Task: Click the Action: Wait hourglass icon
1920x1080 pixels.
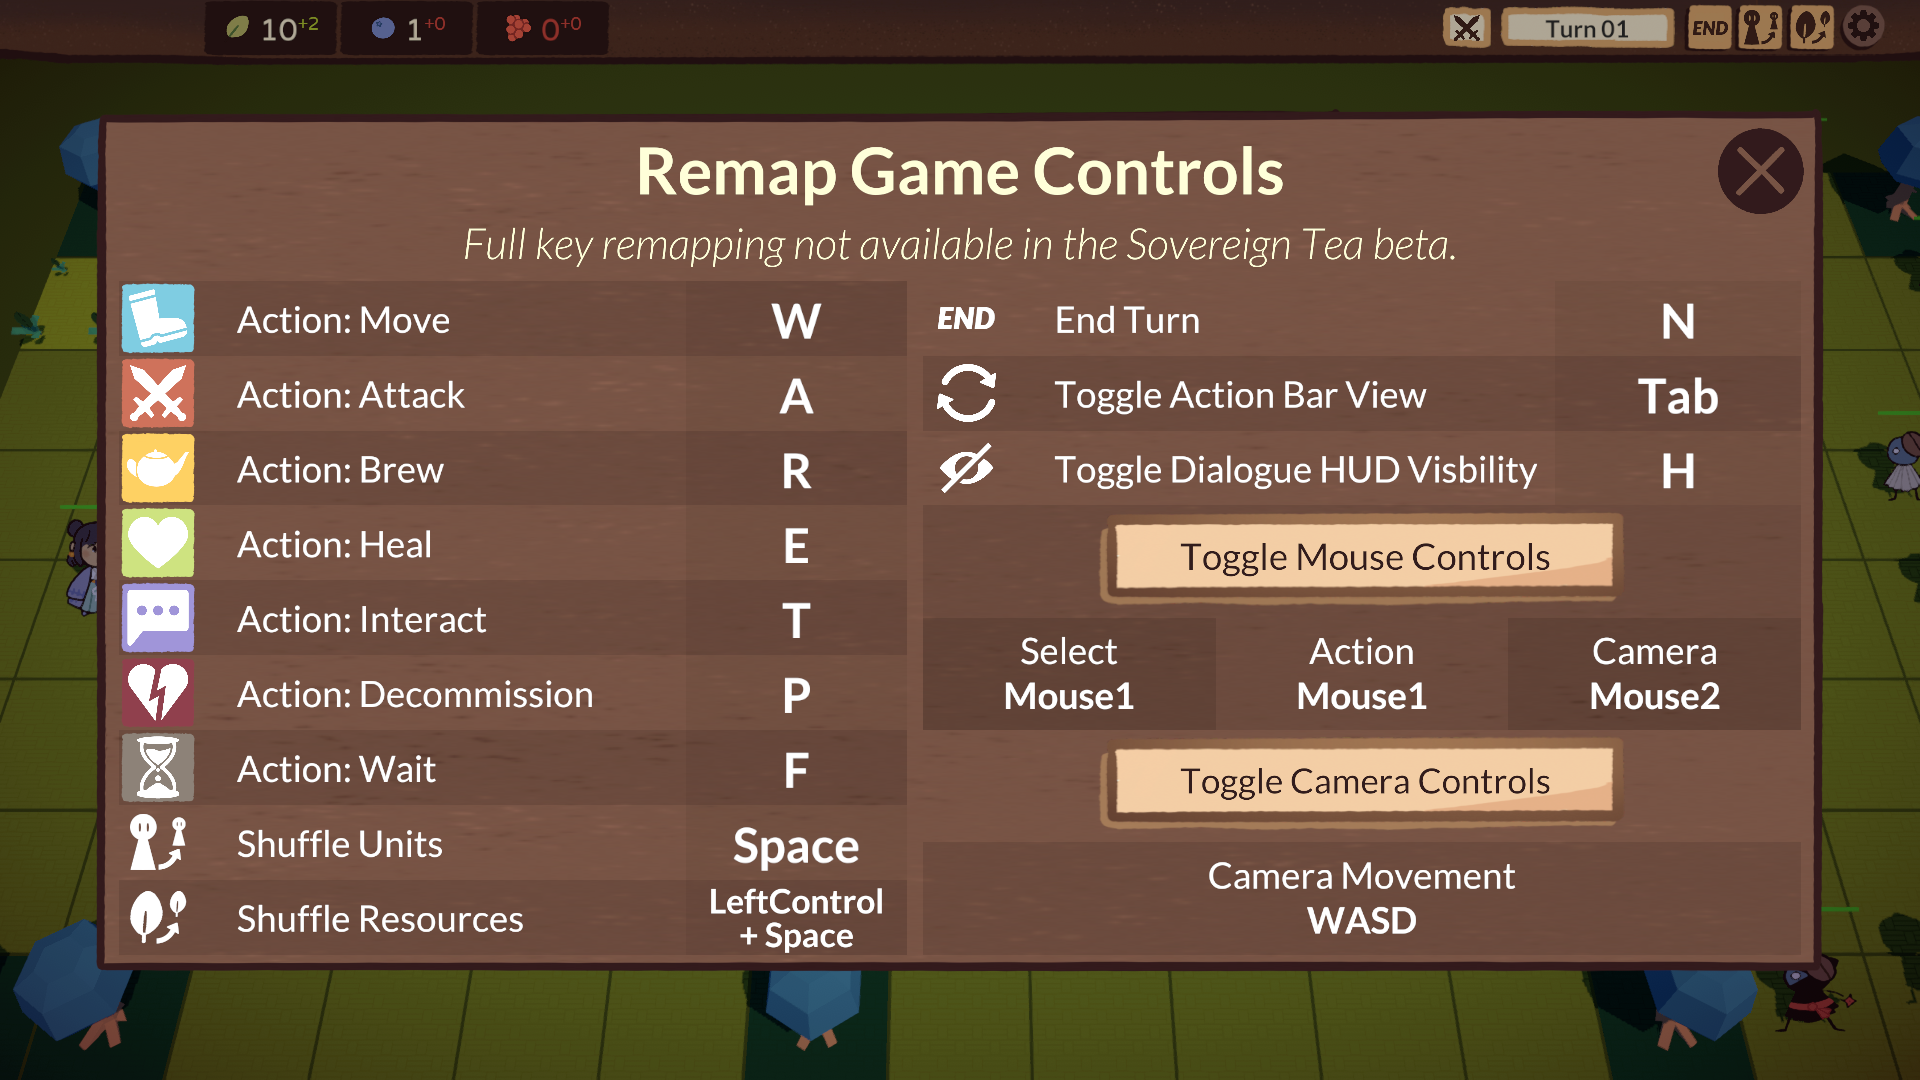Action: [160, 766]
